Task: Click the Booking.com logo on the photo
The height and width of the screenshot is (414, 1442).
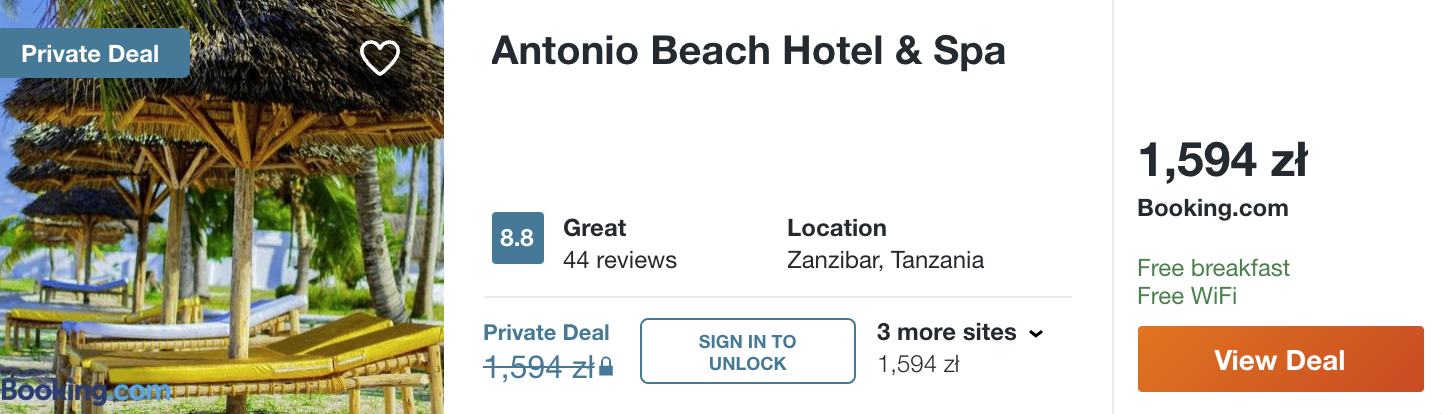Action: pos(86,391)
